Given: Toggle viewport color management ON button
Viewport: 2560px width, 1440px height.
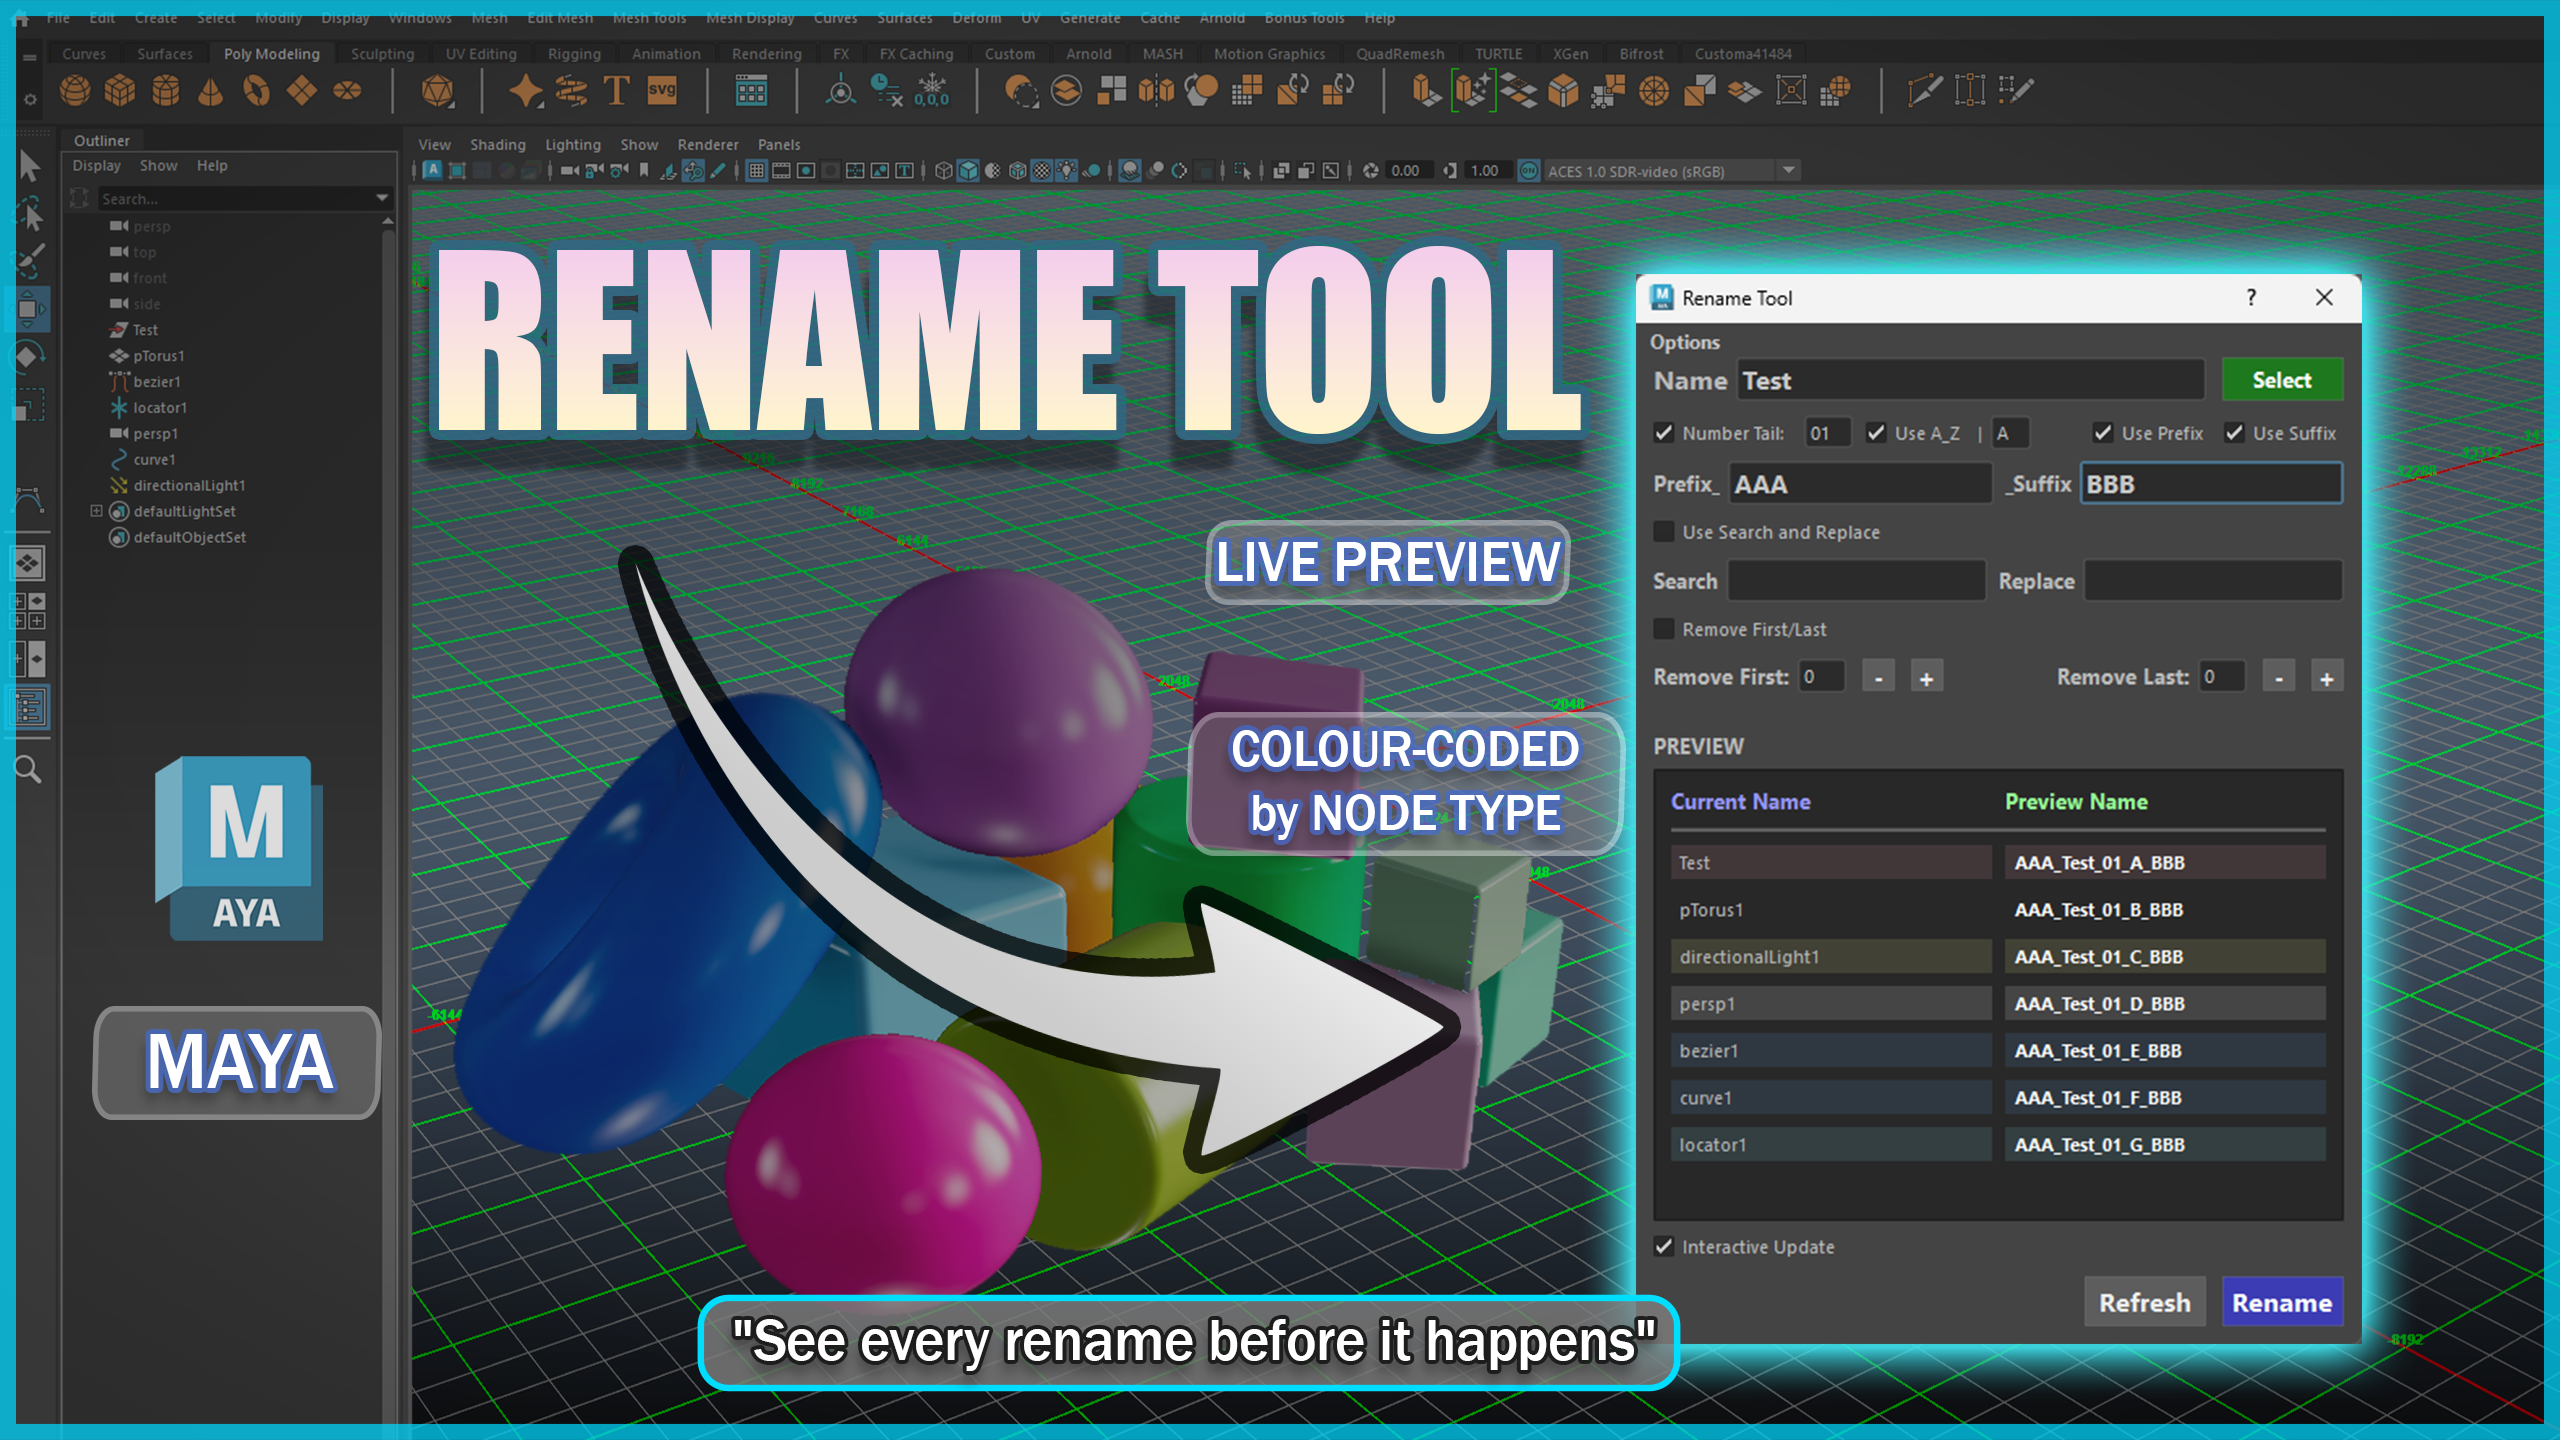Looking at the screenshot, I should pos(1529,171).
